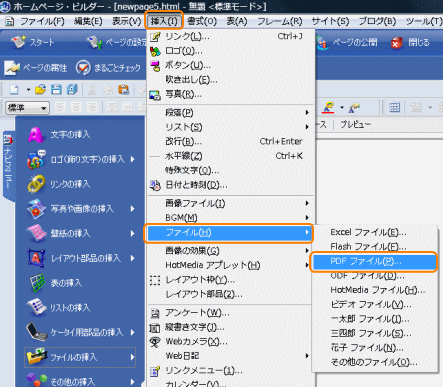Select ロゴ(飾り文字)の挿入 in navi menu
Image resolution: width=443 pixels, height=387 pixels.
(80, 159)
